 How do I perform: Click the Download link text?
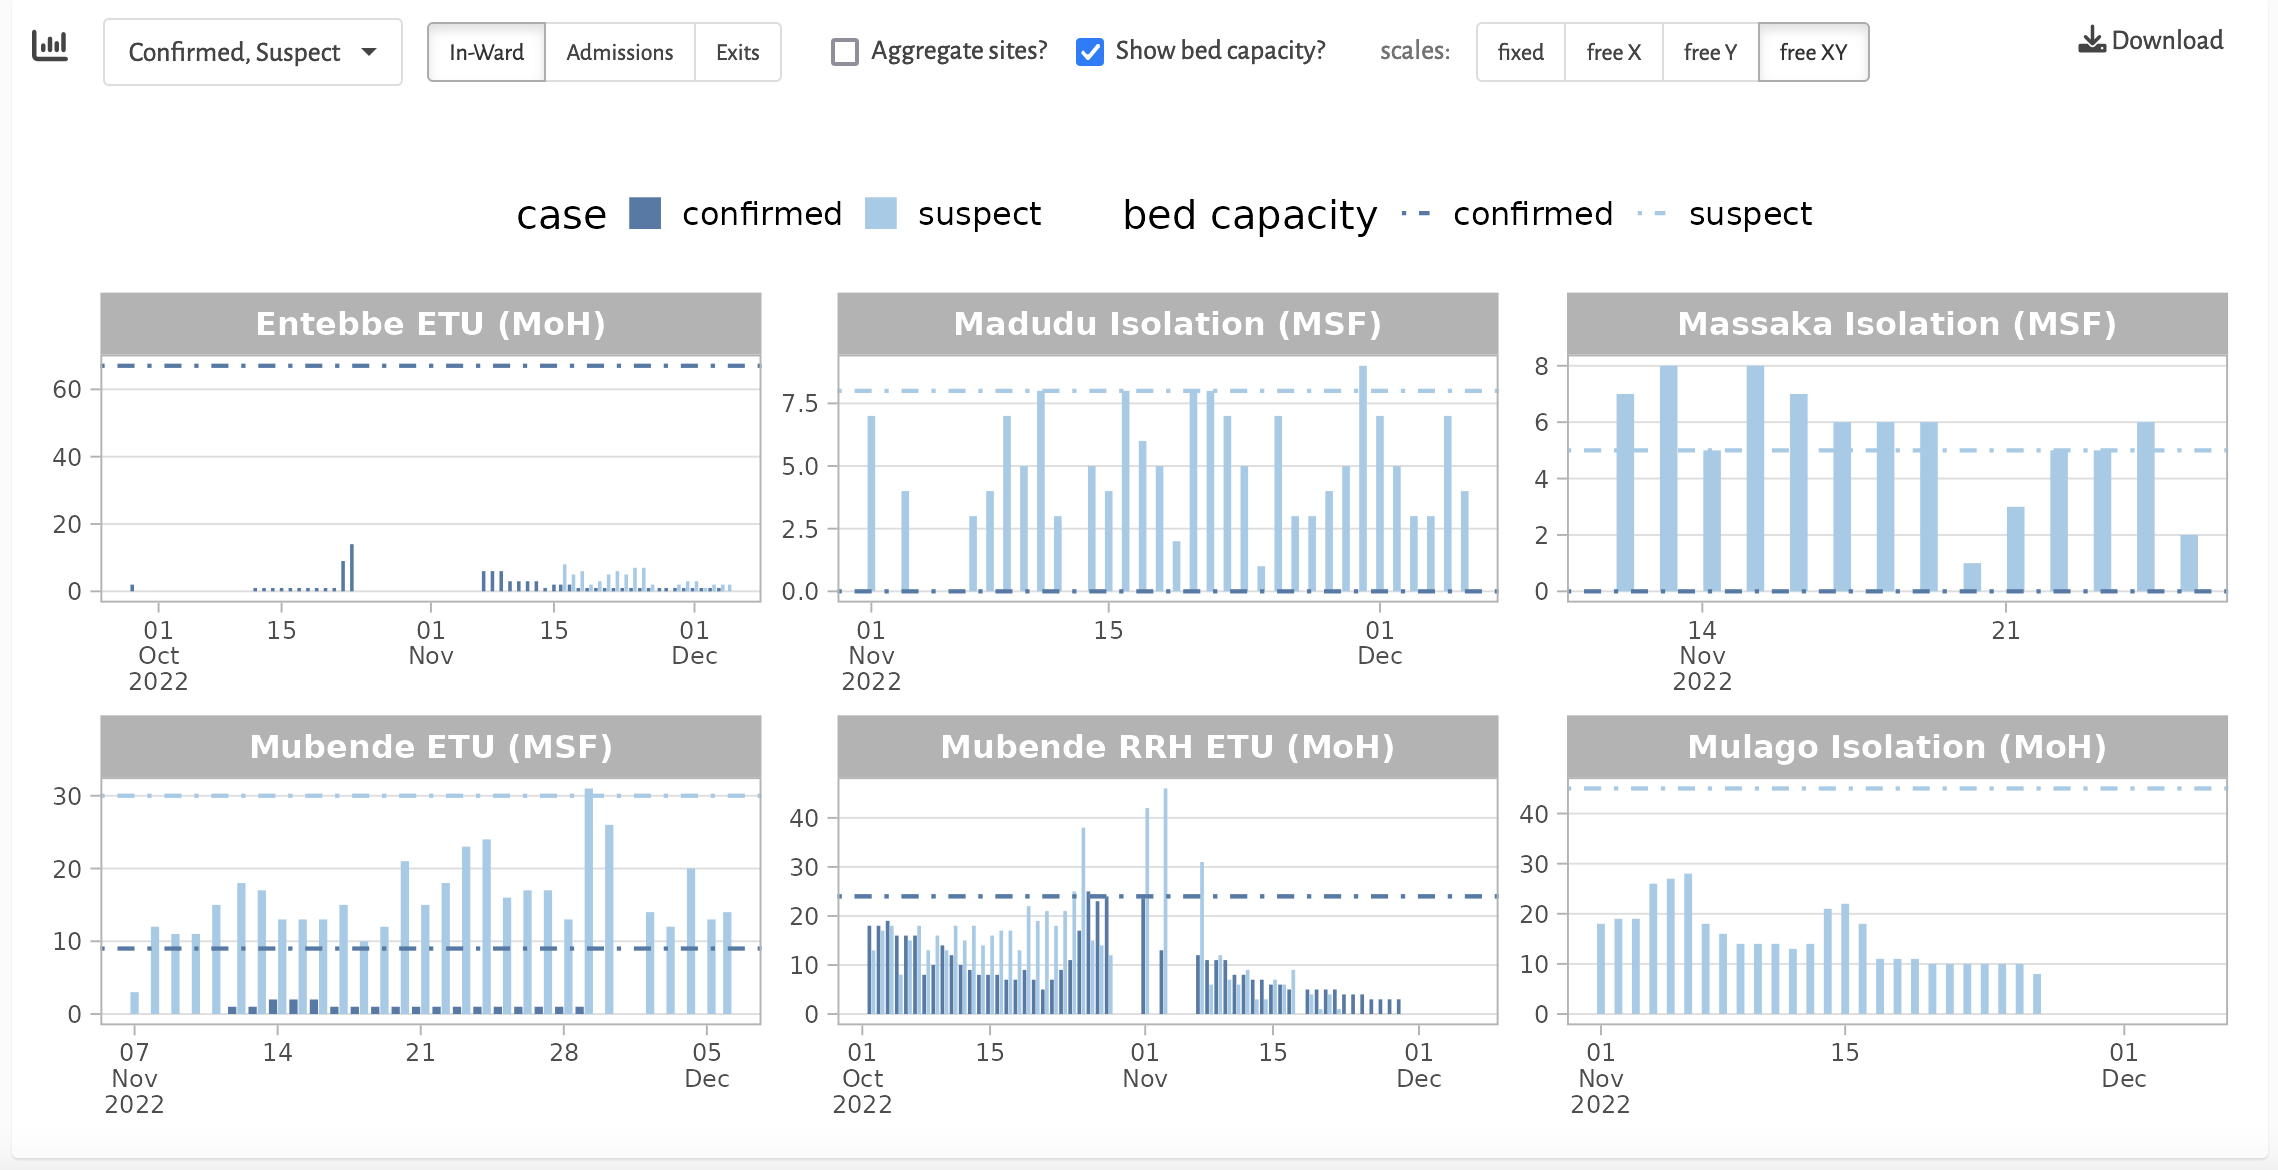(2167, 40)
